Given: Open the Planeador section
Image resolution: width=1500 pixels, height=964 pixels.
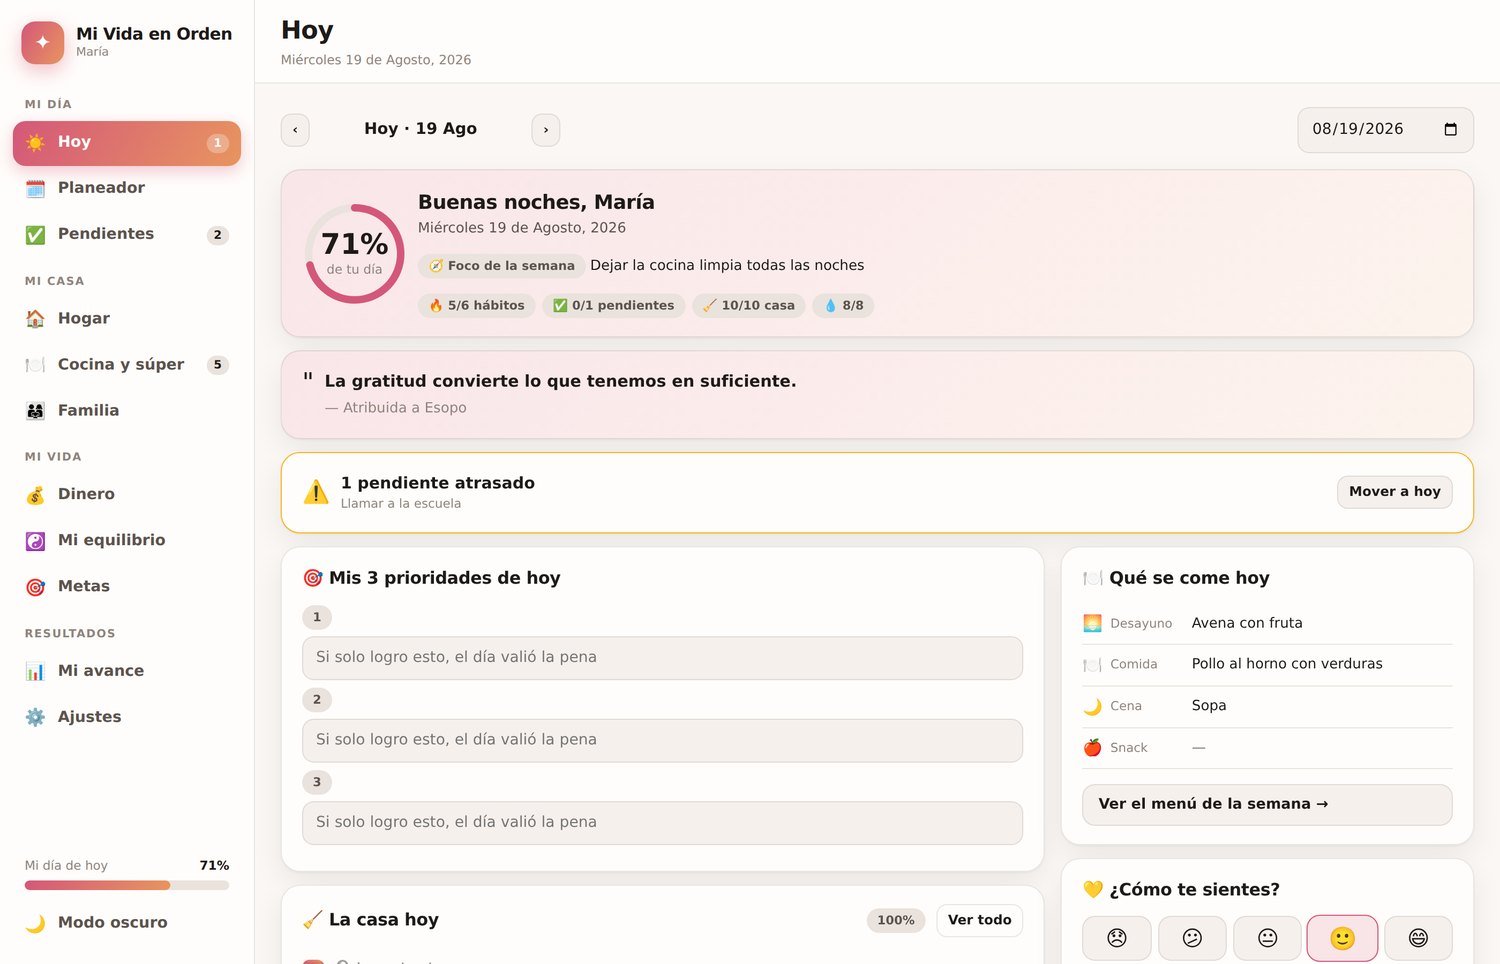Looking at the screenshot, I should 127,188.
